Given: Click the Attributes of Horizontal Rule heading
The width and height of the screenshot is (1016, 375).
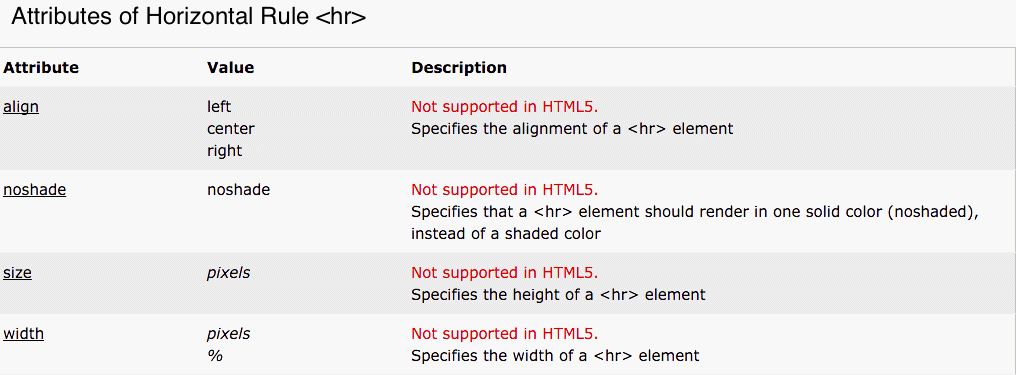Looking at the screenshot, I should pos(189,17).
